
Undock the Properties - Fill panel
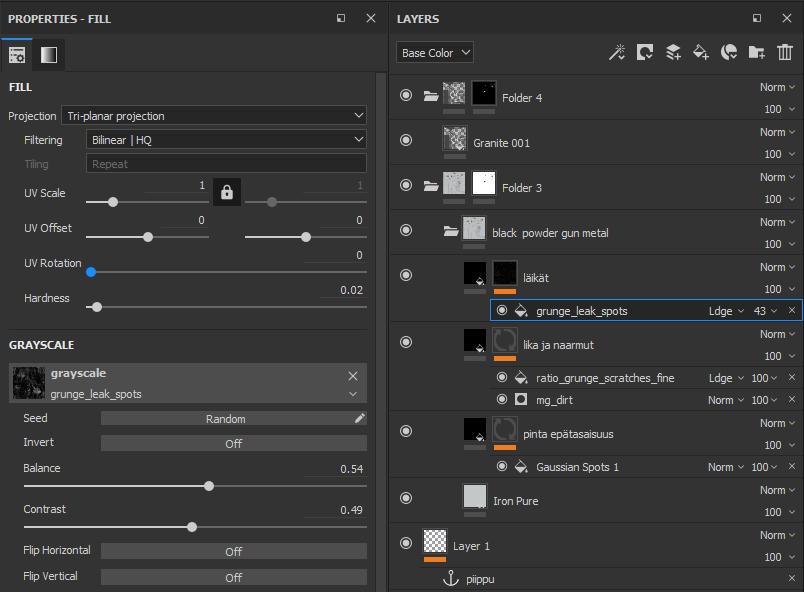point(341,18)
